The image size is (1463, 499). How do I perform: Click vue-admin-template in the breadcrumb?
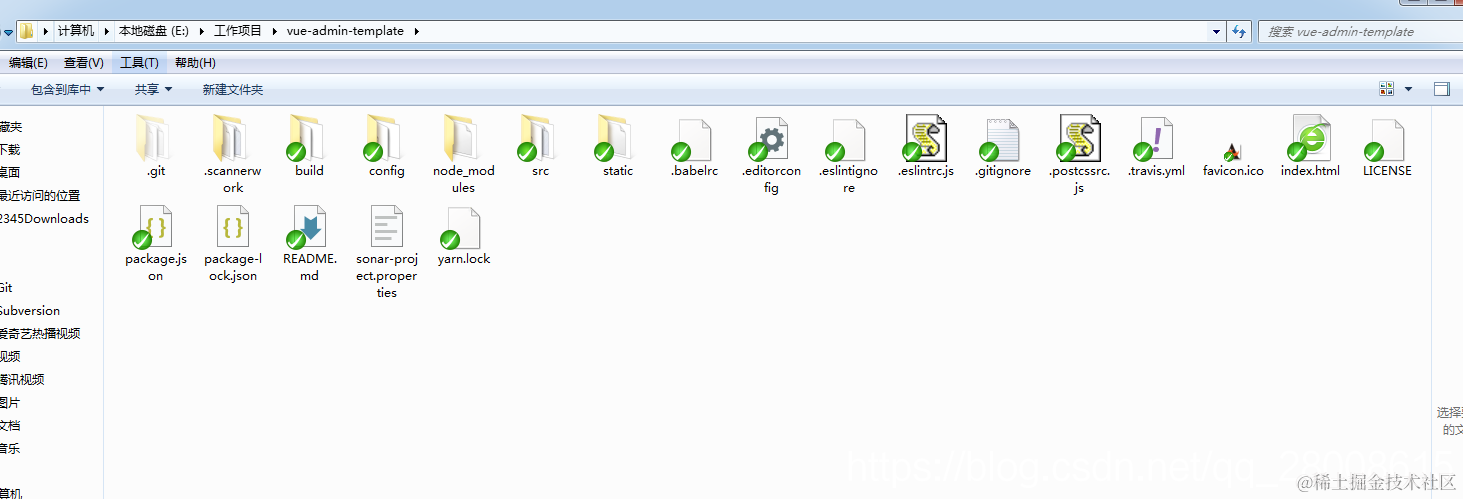pos(345,31)
